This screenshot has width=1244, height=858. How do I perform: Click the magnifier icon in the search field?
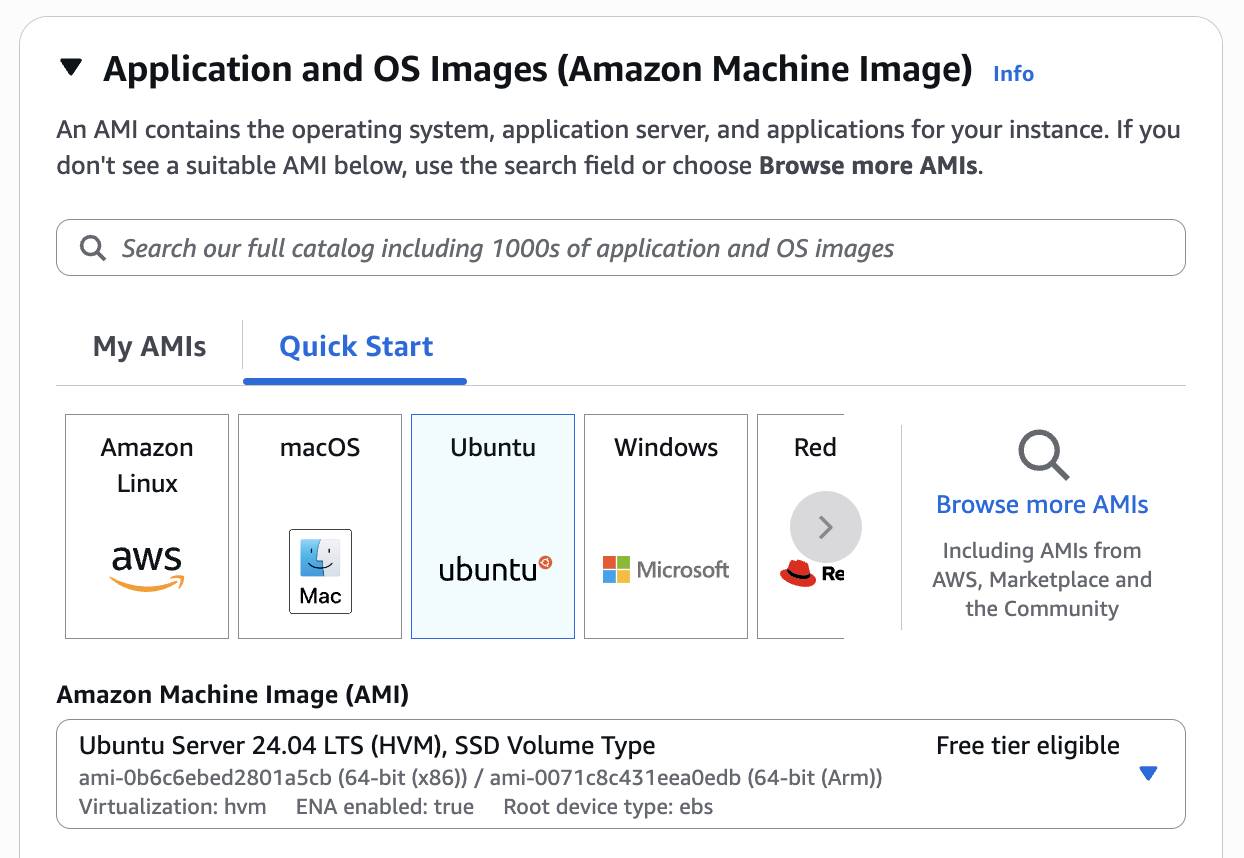point(93,248)
